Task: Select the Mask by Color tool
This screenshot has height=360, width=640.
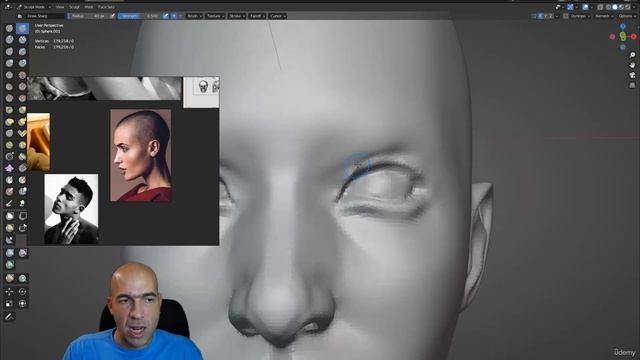Action: pyautogui.click(x=22, y=279)
